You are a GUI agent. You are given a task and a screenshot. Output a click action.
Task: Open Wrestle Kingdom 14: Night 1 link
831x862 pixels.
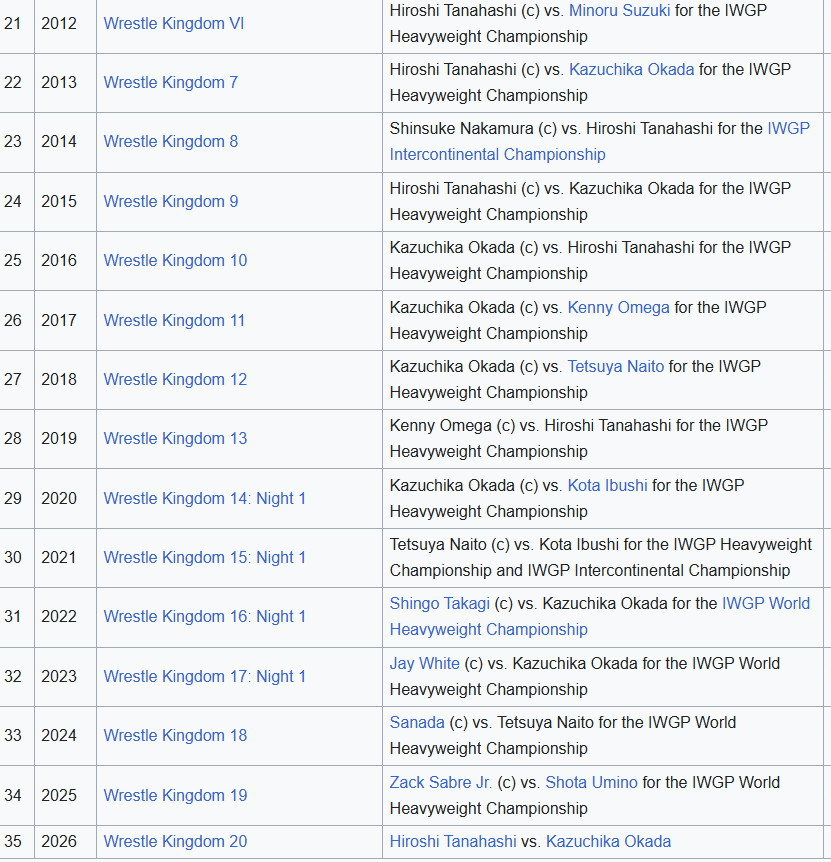[204, 499]
